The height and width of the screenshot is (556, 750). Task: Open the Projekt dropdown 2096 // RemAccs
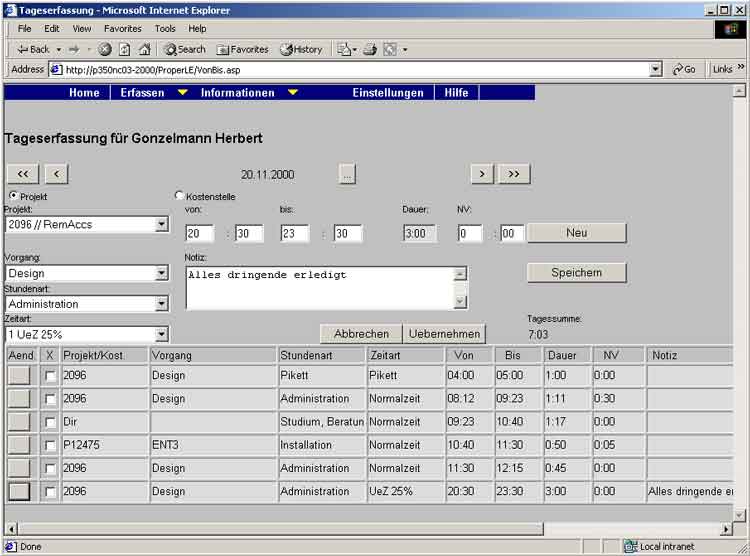coord(87,224)
